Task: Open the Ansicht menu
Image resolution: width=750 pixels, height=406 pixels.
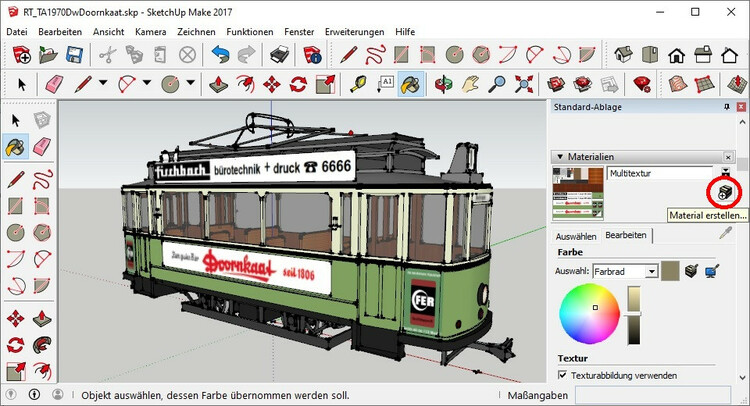Action: pos(109,32)
